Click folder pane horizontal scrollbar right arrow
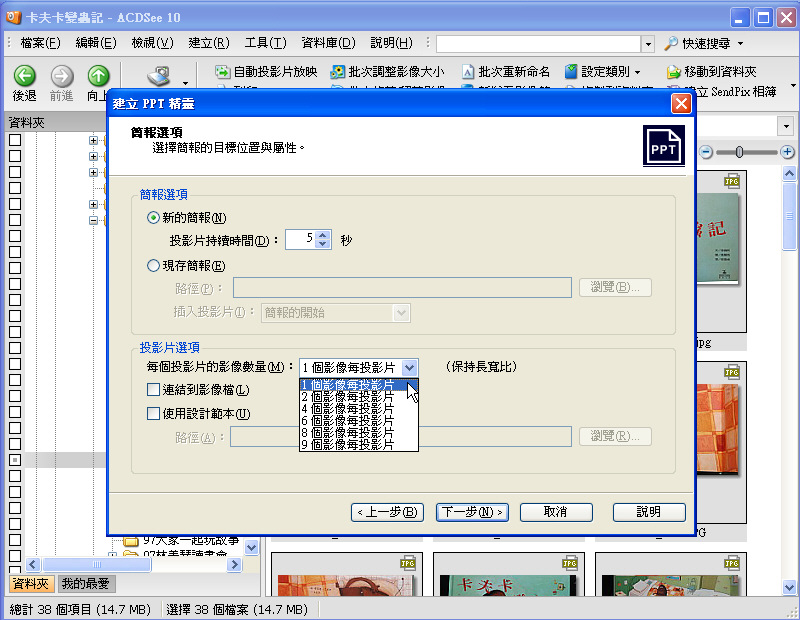The width and height of the screenshot is (800, 620). [x=235, y=564]
